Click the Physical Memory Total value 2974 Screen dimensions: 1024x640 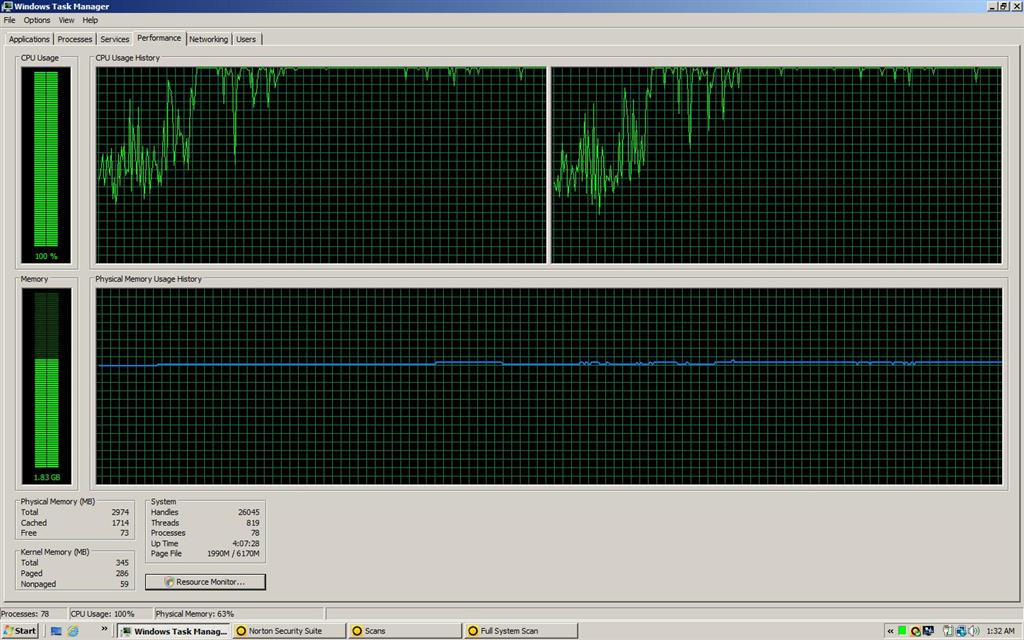tap(120, 512)
